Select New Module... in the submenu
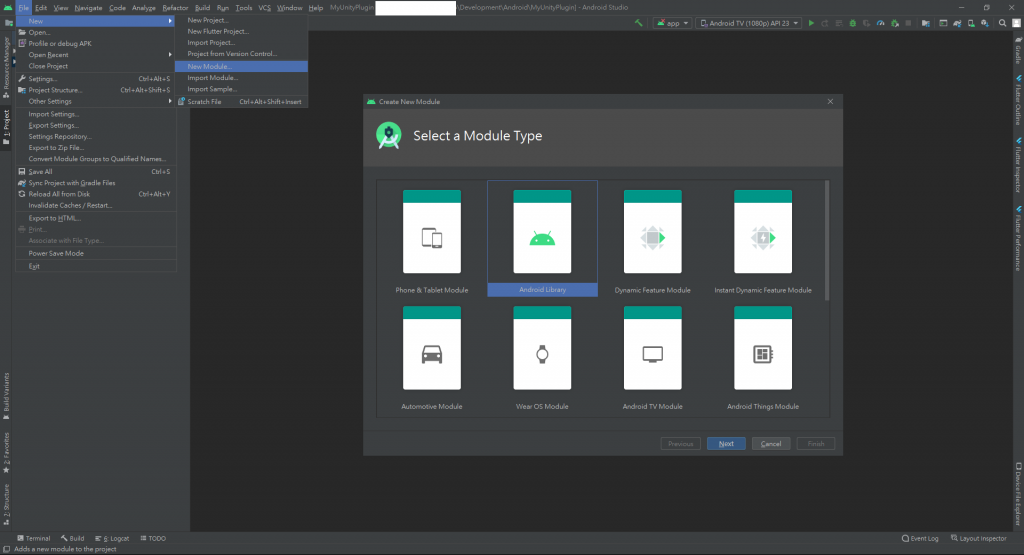The width and height of the screenshot is (1024, 555). point(241,66)
